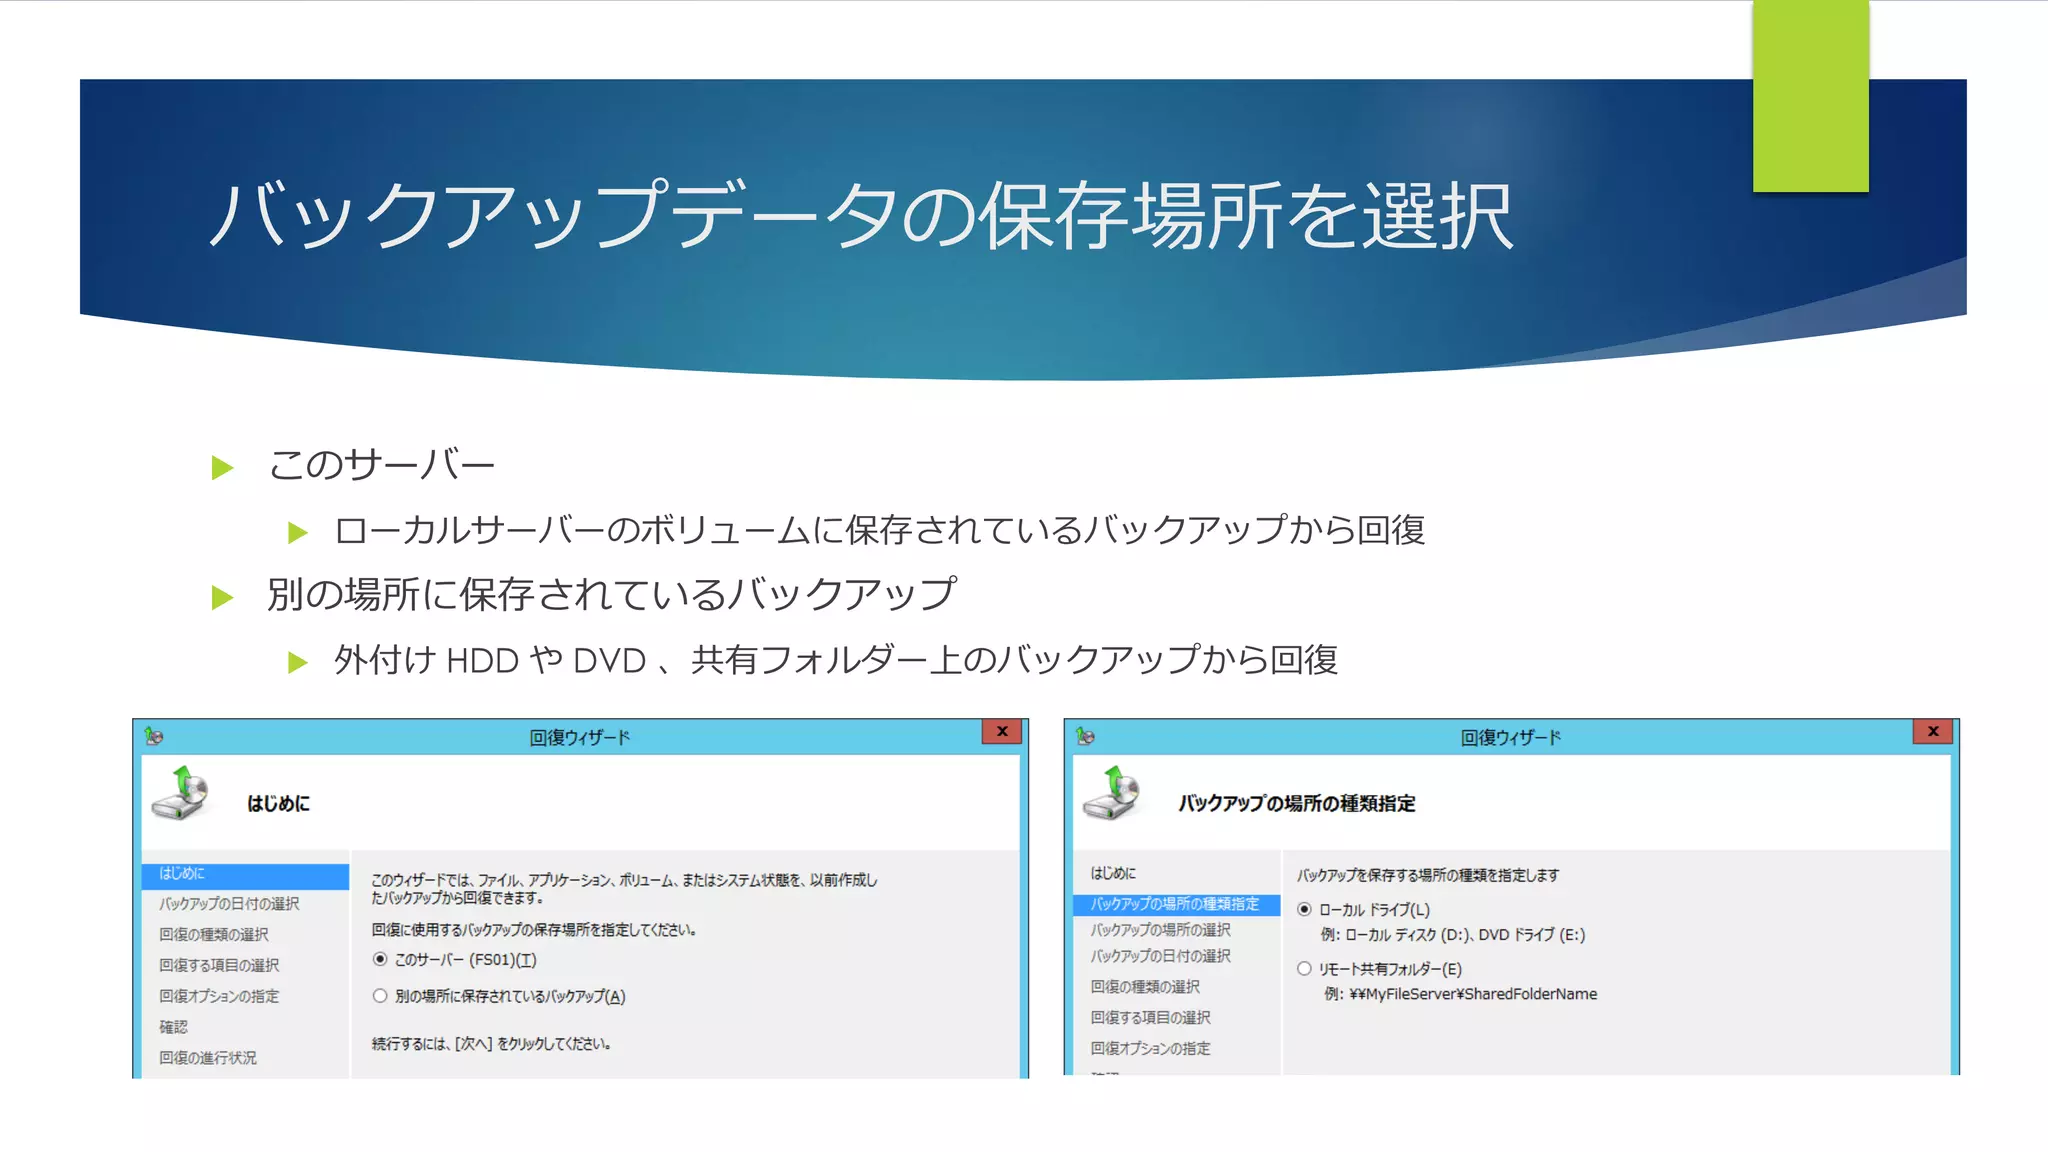
Task: Select バックアップの日付の選択 step in left wizard
Action: 229,904
